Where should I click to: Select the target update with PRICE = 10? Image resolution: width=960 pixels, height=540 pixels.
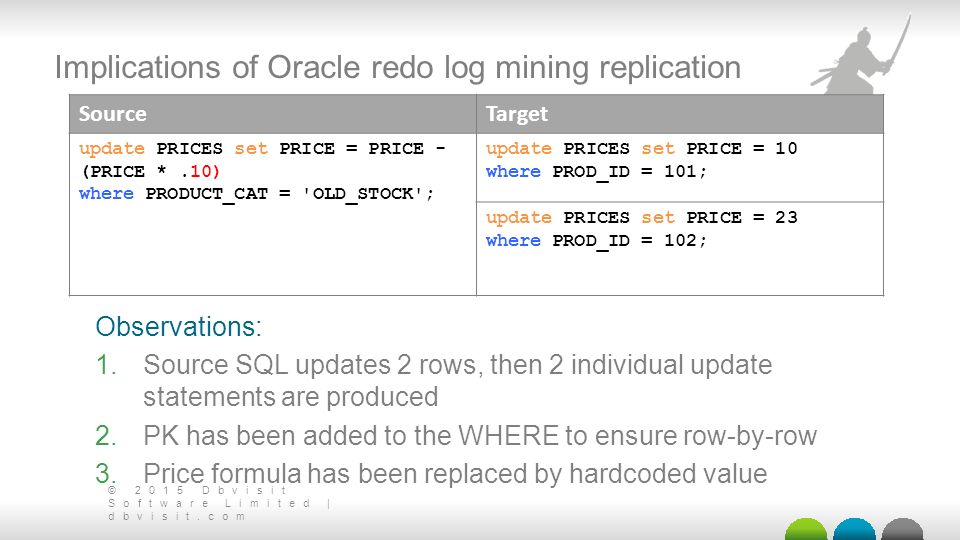[642, 160]
